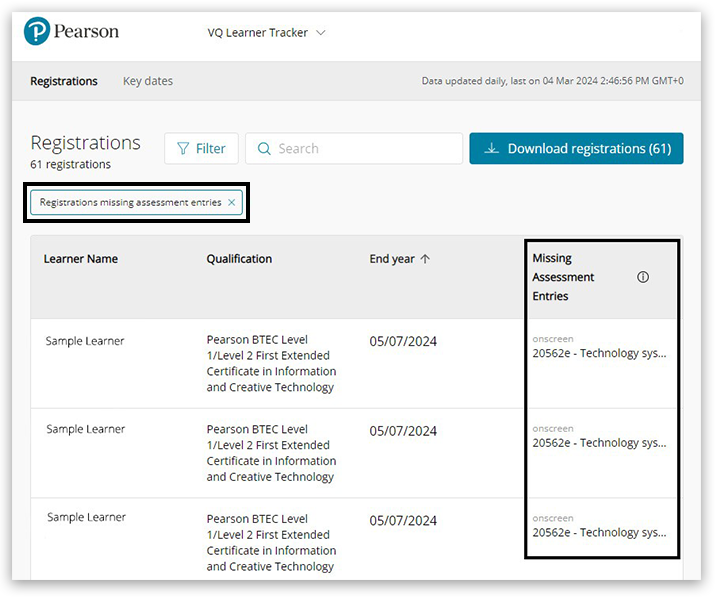Open the first Sample Learner row

click(85, 341)
